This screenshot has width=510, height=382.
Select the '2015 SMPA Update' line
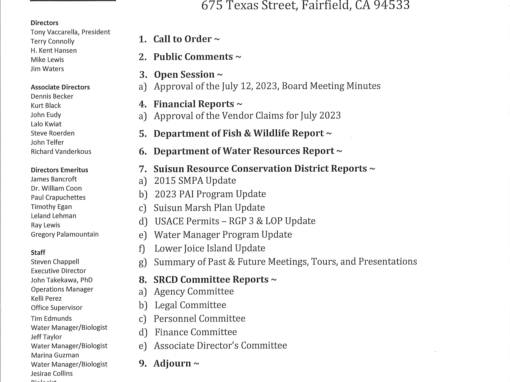pyautogui.click(x=195, y=181)
